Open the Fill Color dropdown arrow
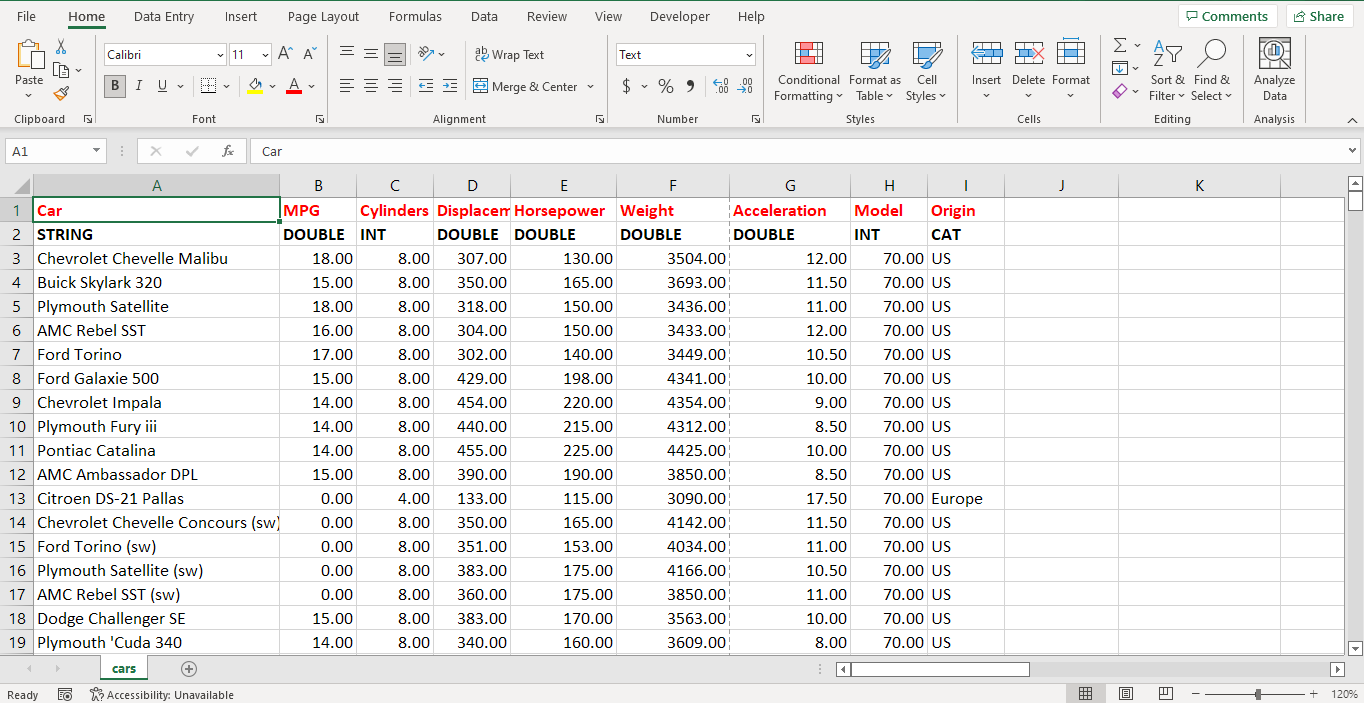 tap(270, 87)
